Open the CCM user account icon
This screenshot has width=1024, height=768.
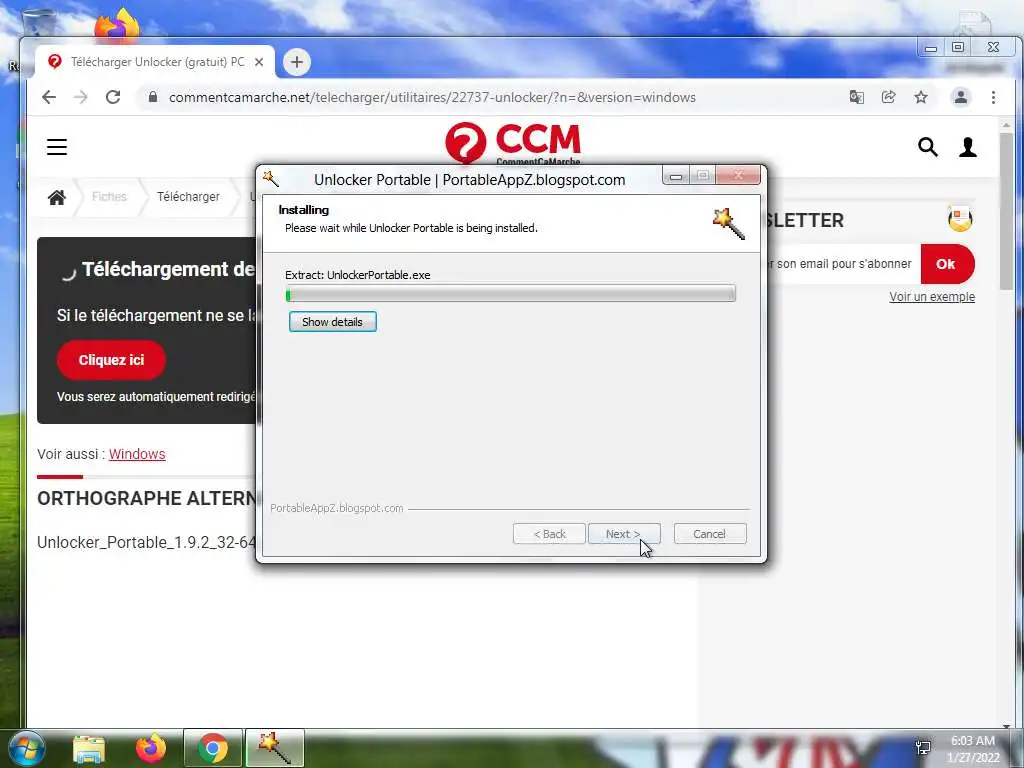968,147
